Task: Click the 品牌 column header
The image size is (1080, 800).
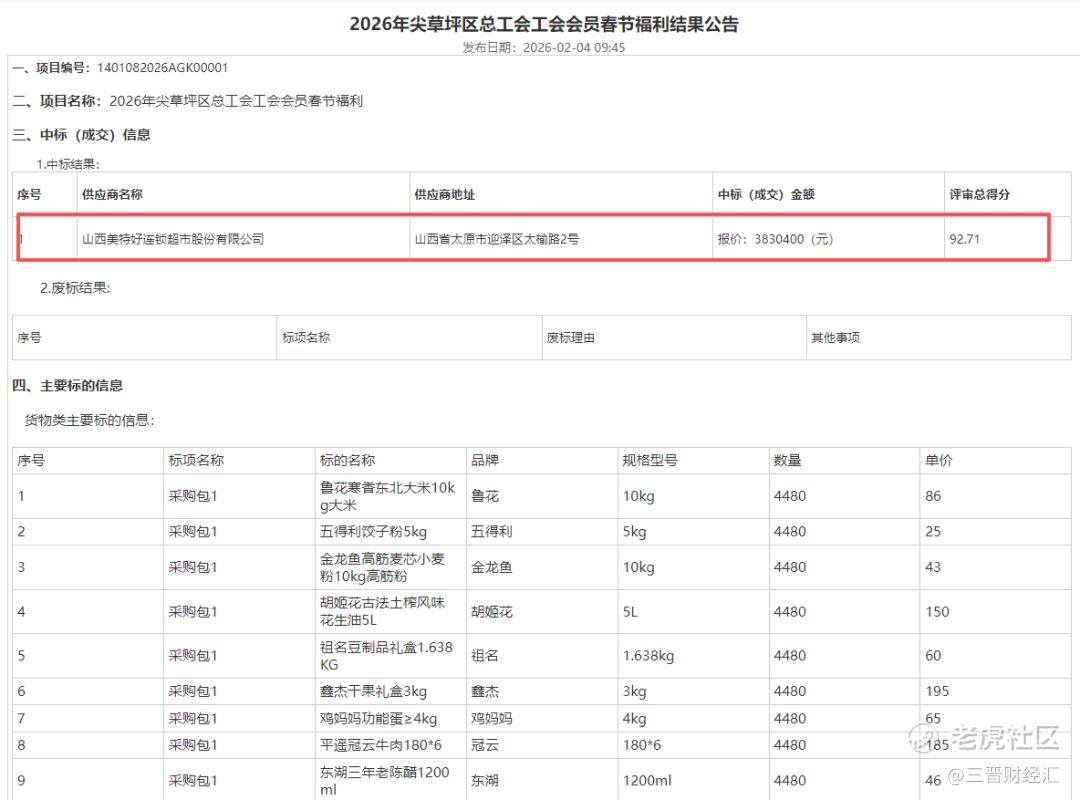Action: pos(485,460)
